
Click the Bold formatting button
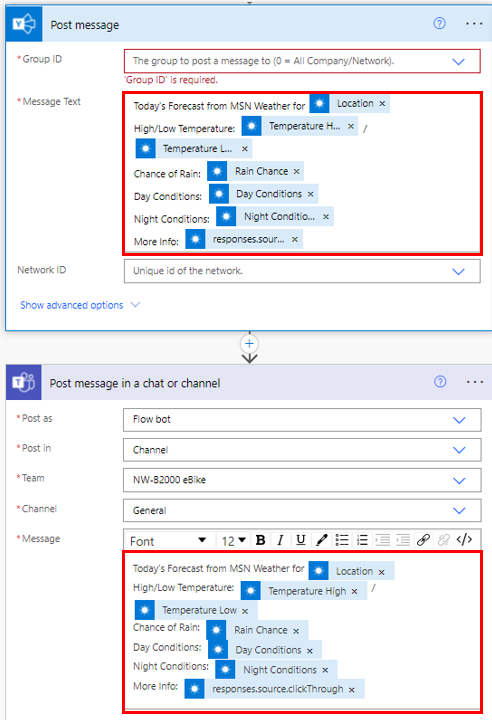point(260,540)
